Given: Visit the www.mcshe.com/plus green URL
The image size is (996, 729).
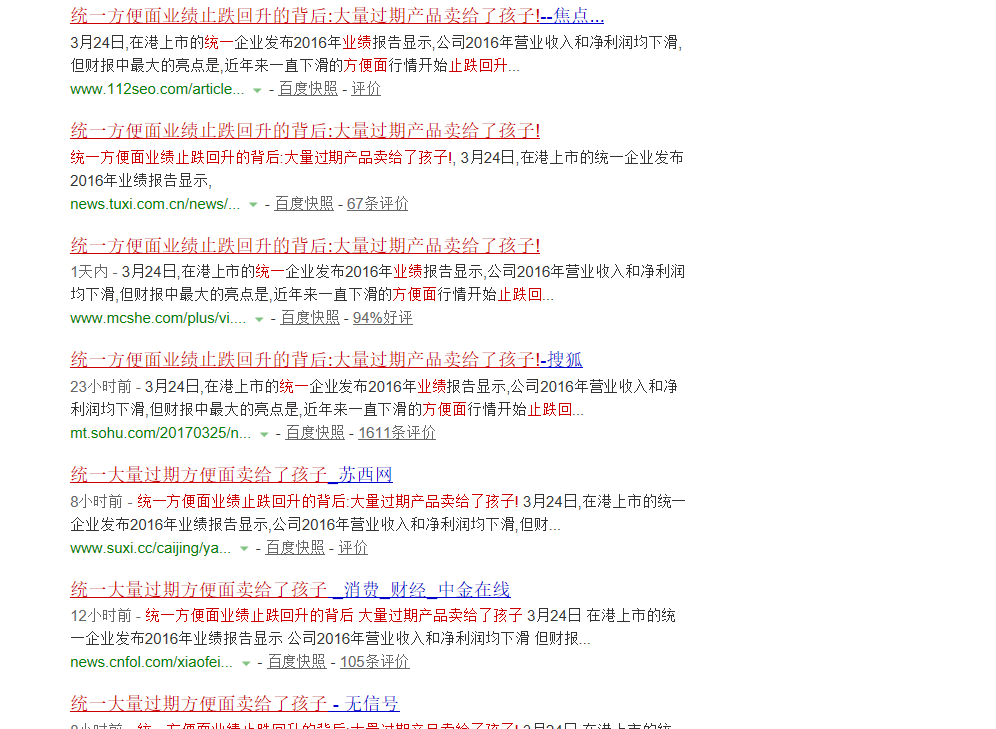Looking at the screenshot, I should tap(158, 318).
